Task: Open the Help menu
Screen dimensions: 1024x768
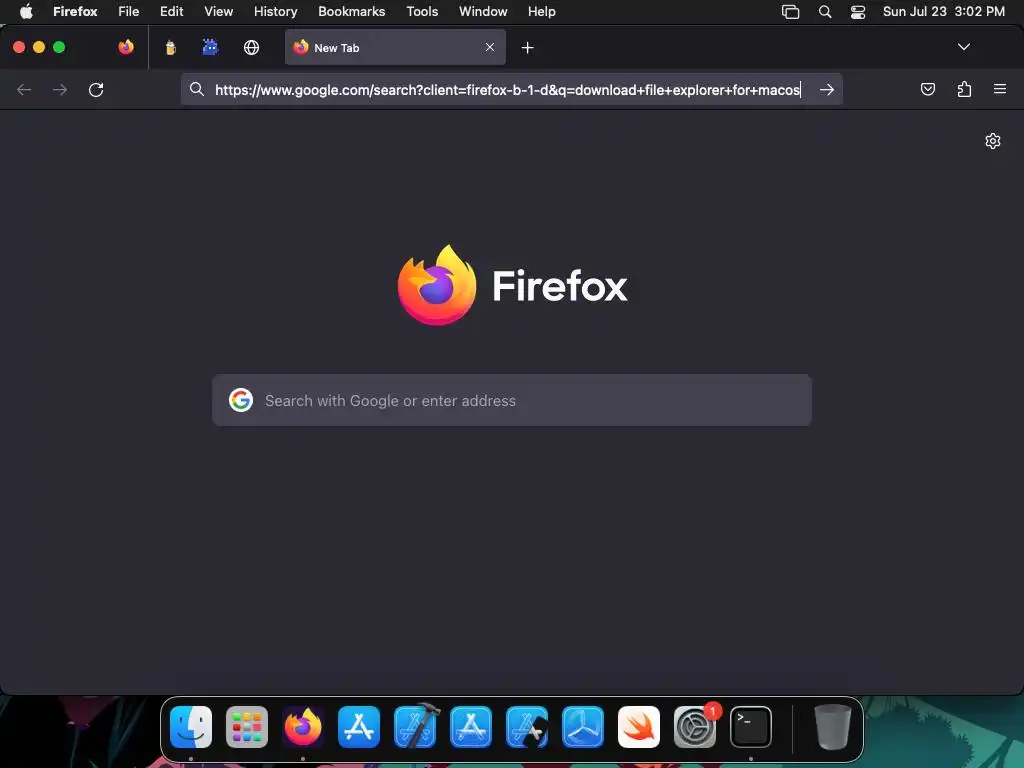Action: [542, 11]
